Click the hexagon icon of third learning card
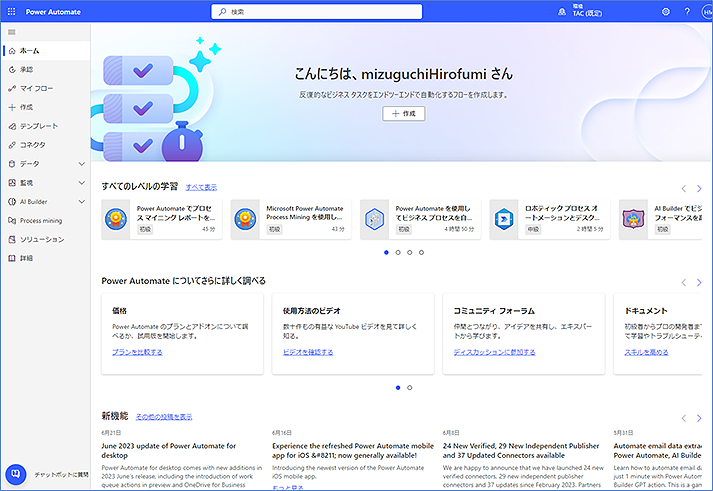713x491 pixels. 375,219
